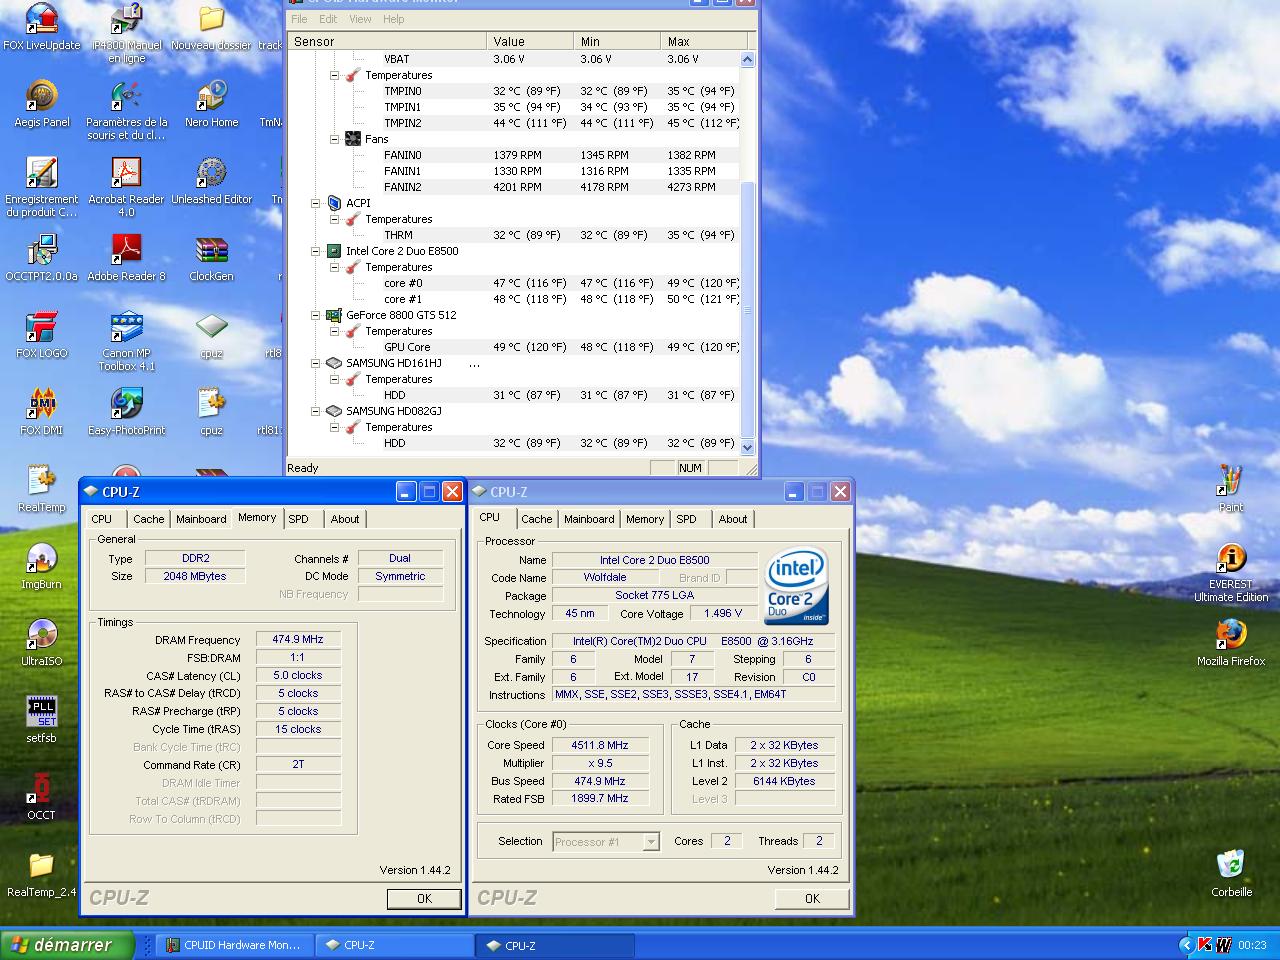Select CPUID Hardware Monitor taskbar button
The image size is (1280, 960).
(x=234, y=945)
